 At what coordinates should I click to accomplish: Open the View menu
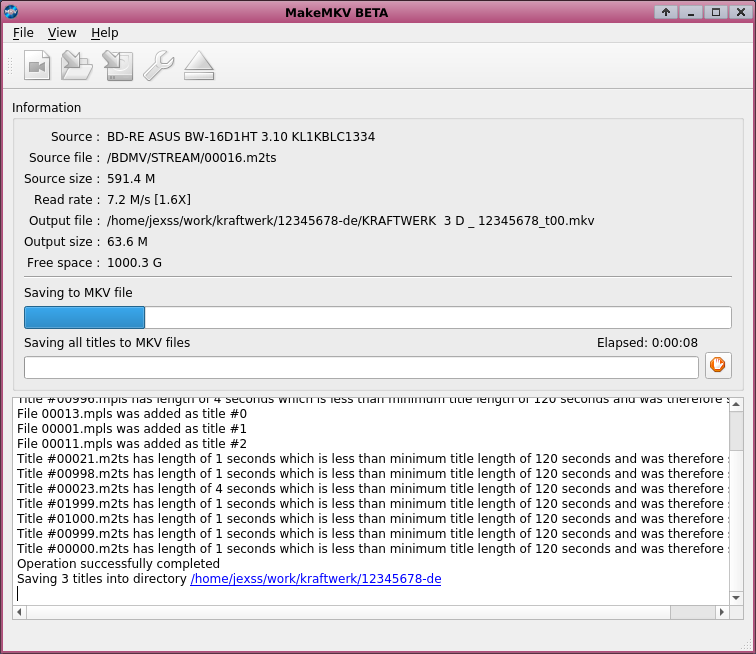(62, 33)
